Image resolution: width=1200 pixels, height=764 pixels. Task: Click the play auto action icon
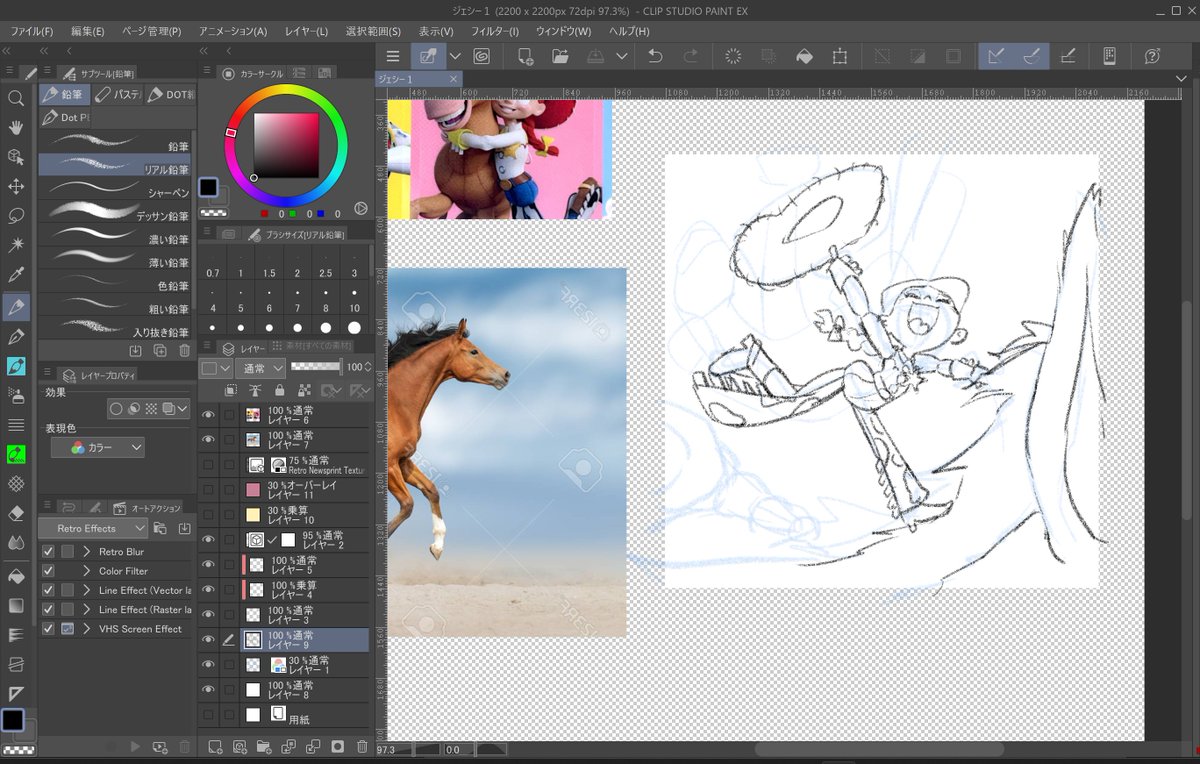[x=136, y=746]
